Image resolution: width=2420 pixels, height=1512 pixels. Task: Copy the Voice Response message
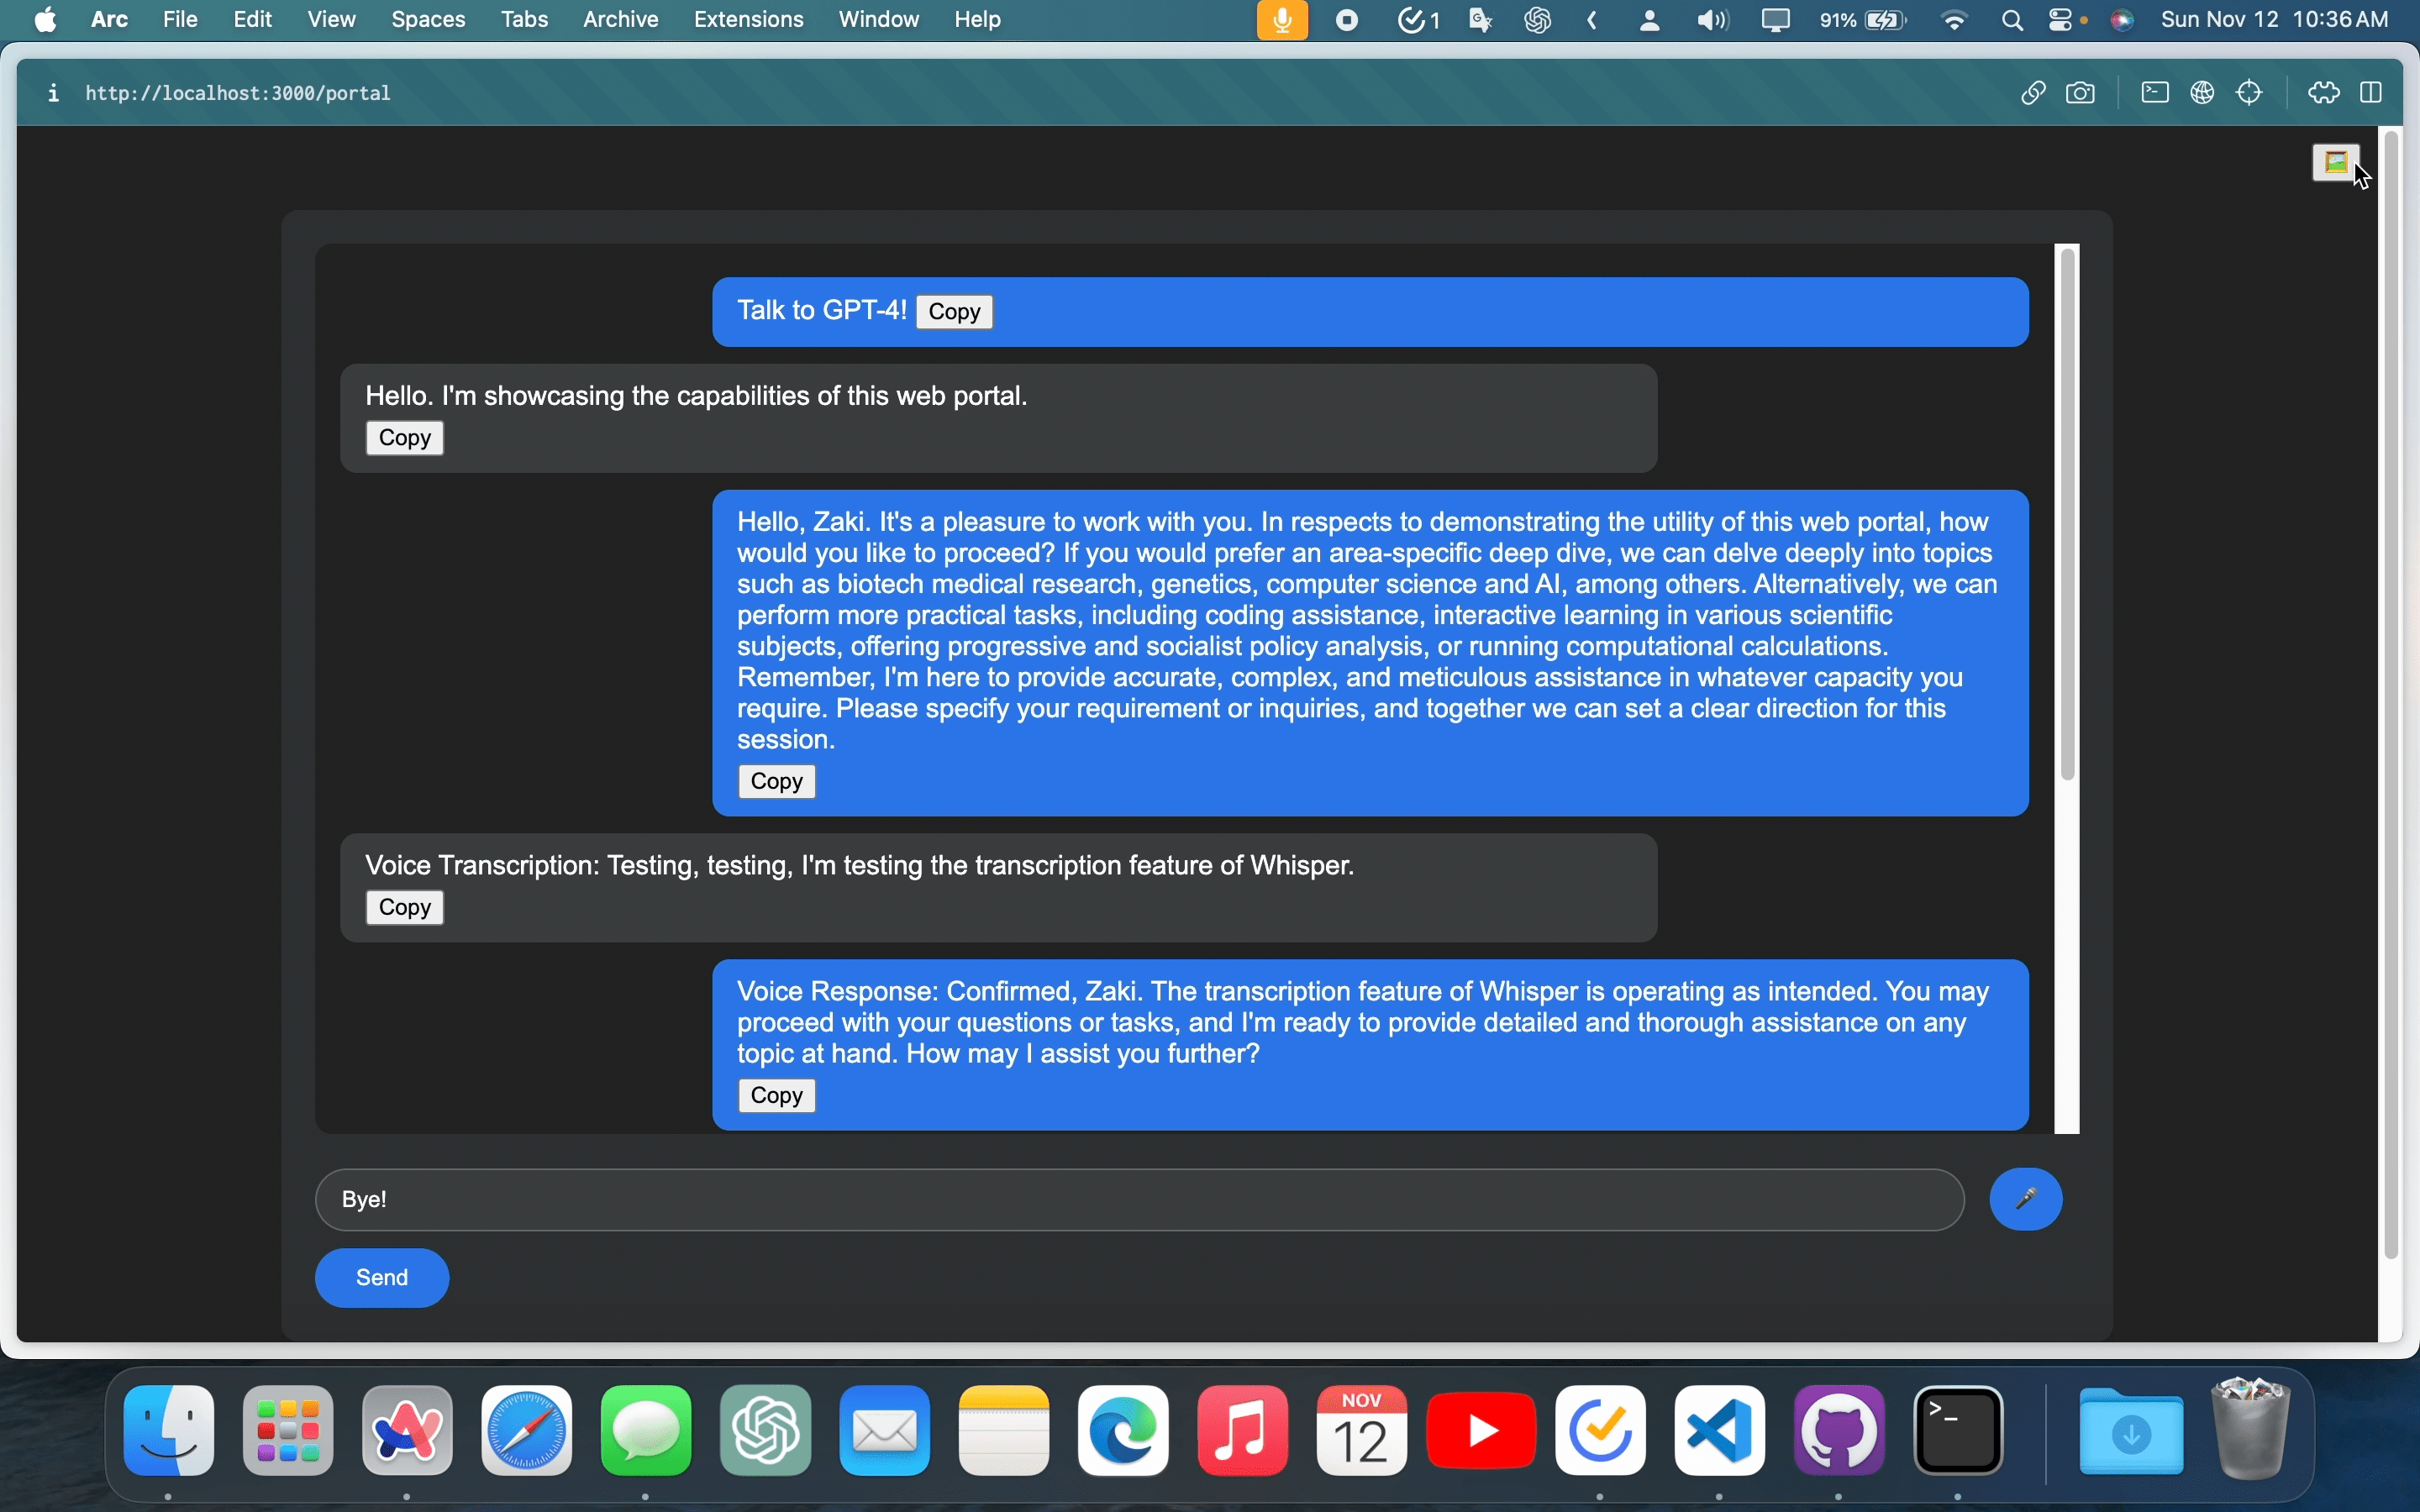point(776,1095)
